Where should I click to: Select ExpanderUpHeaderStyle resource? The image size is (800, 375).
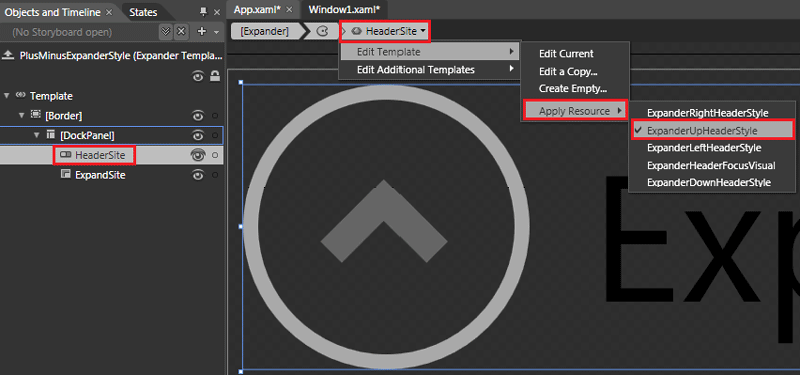click(x=712, y=130)
